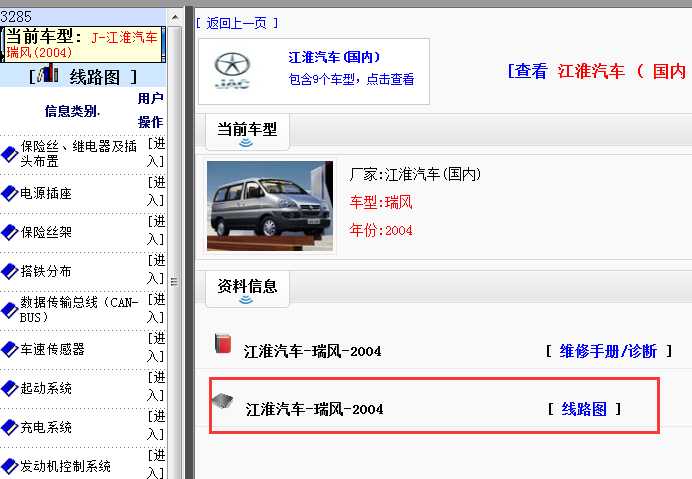Click 江淮汽车-瑞风-2004 title in 维修手册 row
Screen dimensions: 692x479
tap(312, 351)
